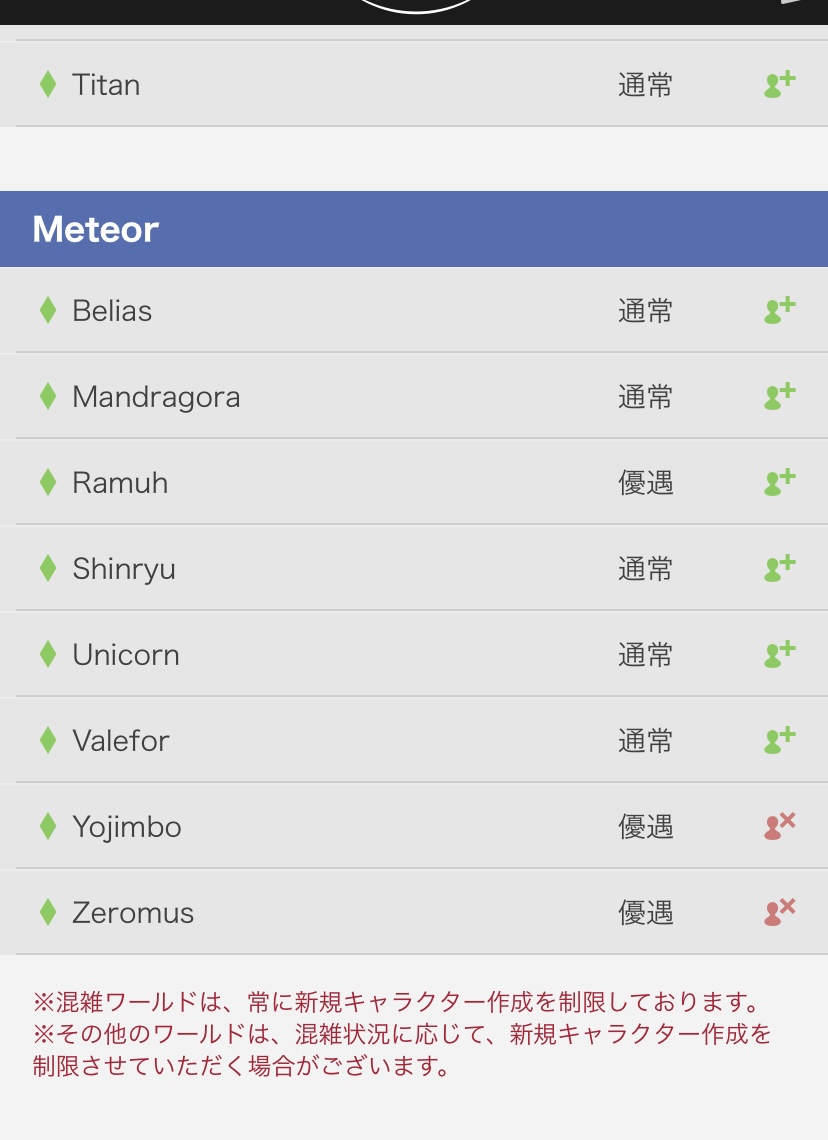Click Mandragora's green add-character icon
Screen dimensions: 828x1140
(779, 396)
